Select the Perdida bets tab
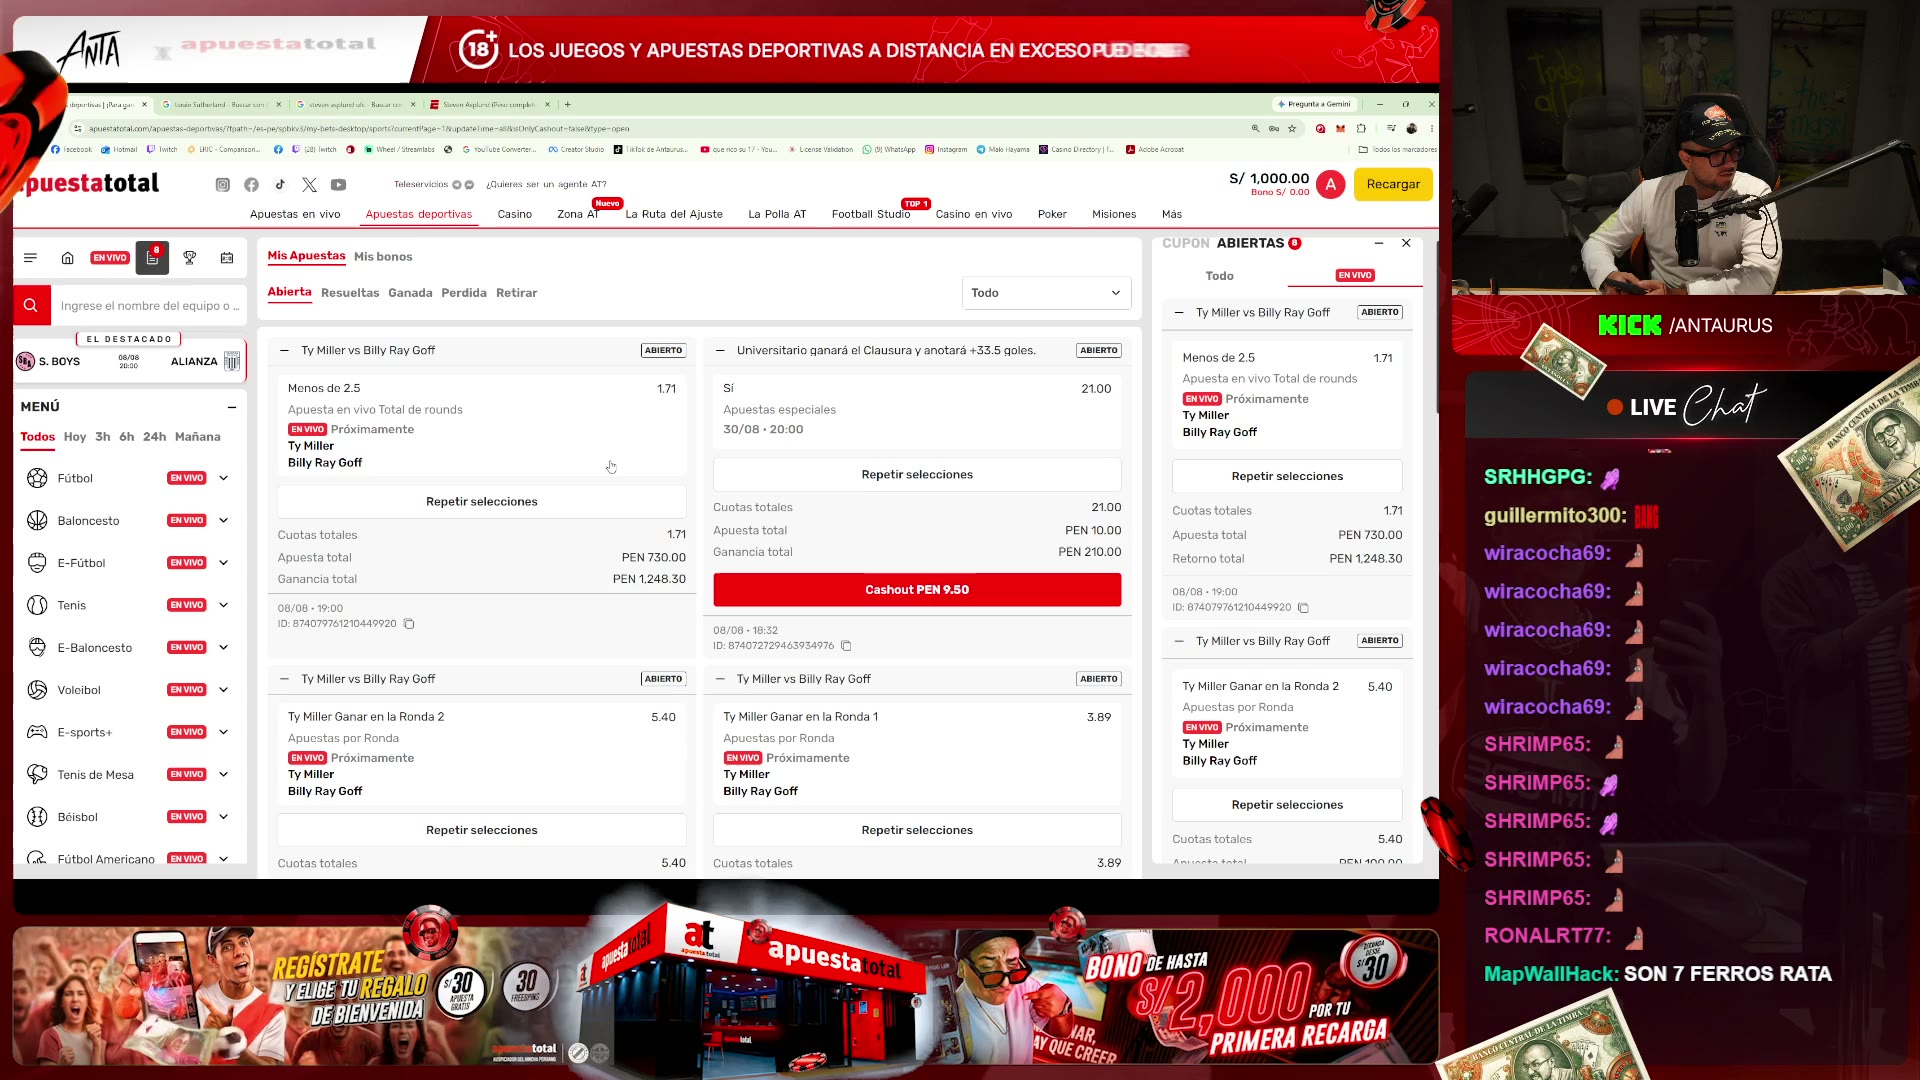The width and height of the screenshot is (1920, 1080). coord(464,293)
